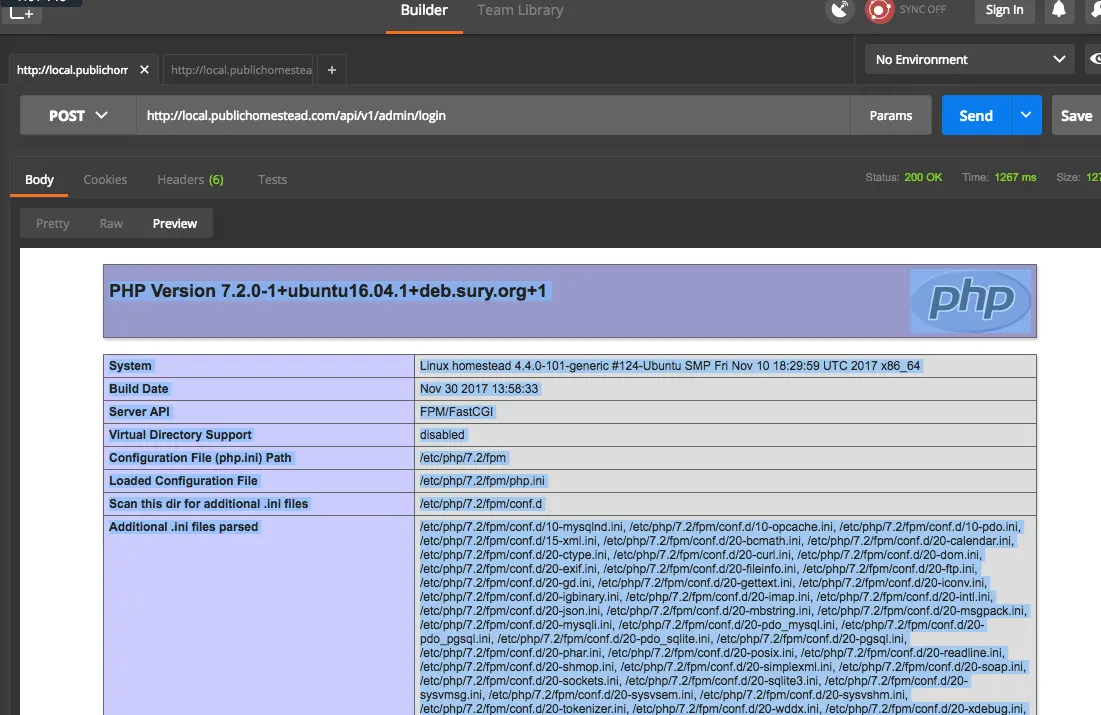Add a new request tab with plus
The width and height of the screenshot is (1101, 715).
[x=331, y=70]
